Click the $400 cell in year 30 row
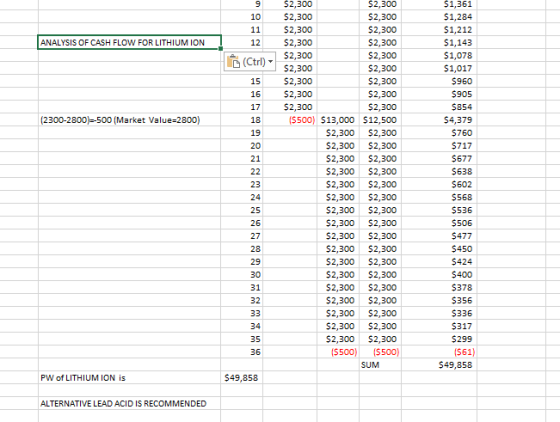The image size is (560, 422). tap(439, 275)
